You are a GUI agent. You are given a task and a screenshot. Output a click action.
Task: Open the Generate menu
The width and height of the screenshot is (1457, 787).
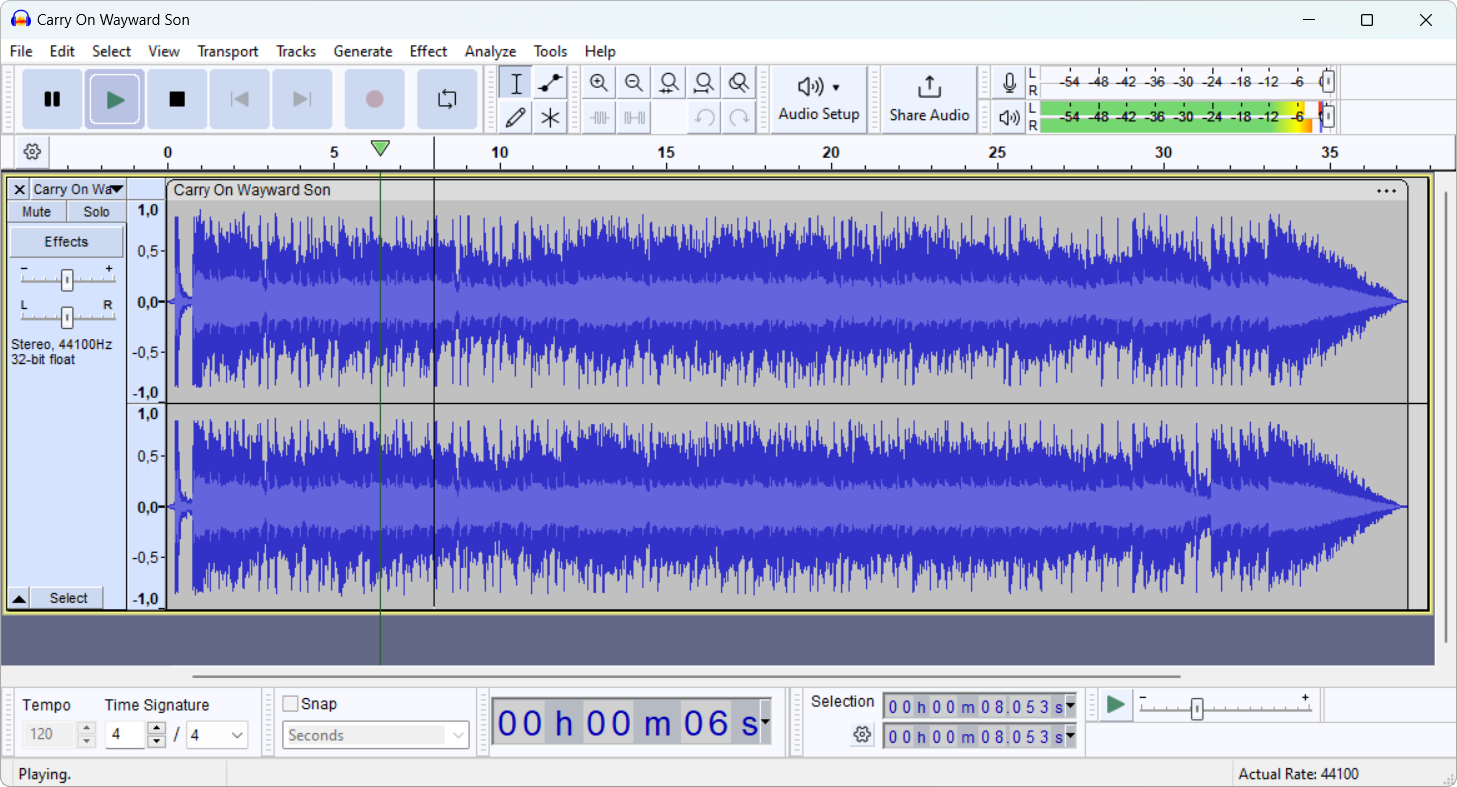pyautogui.click(x=363, y=51)
